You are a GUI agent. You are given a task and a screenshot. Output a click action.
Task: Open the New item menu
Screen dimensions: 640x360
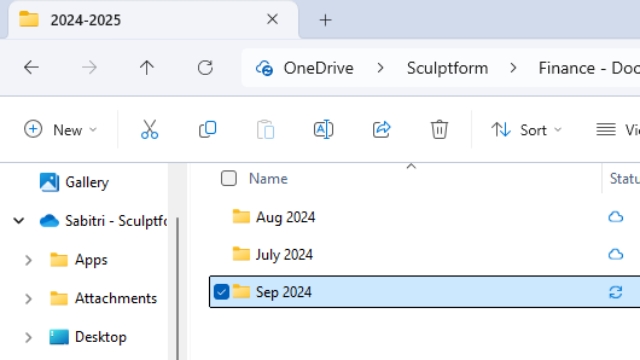pos(60,130)
